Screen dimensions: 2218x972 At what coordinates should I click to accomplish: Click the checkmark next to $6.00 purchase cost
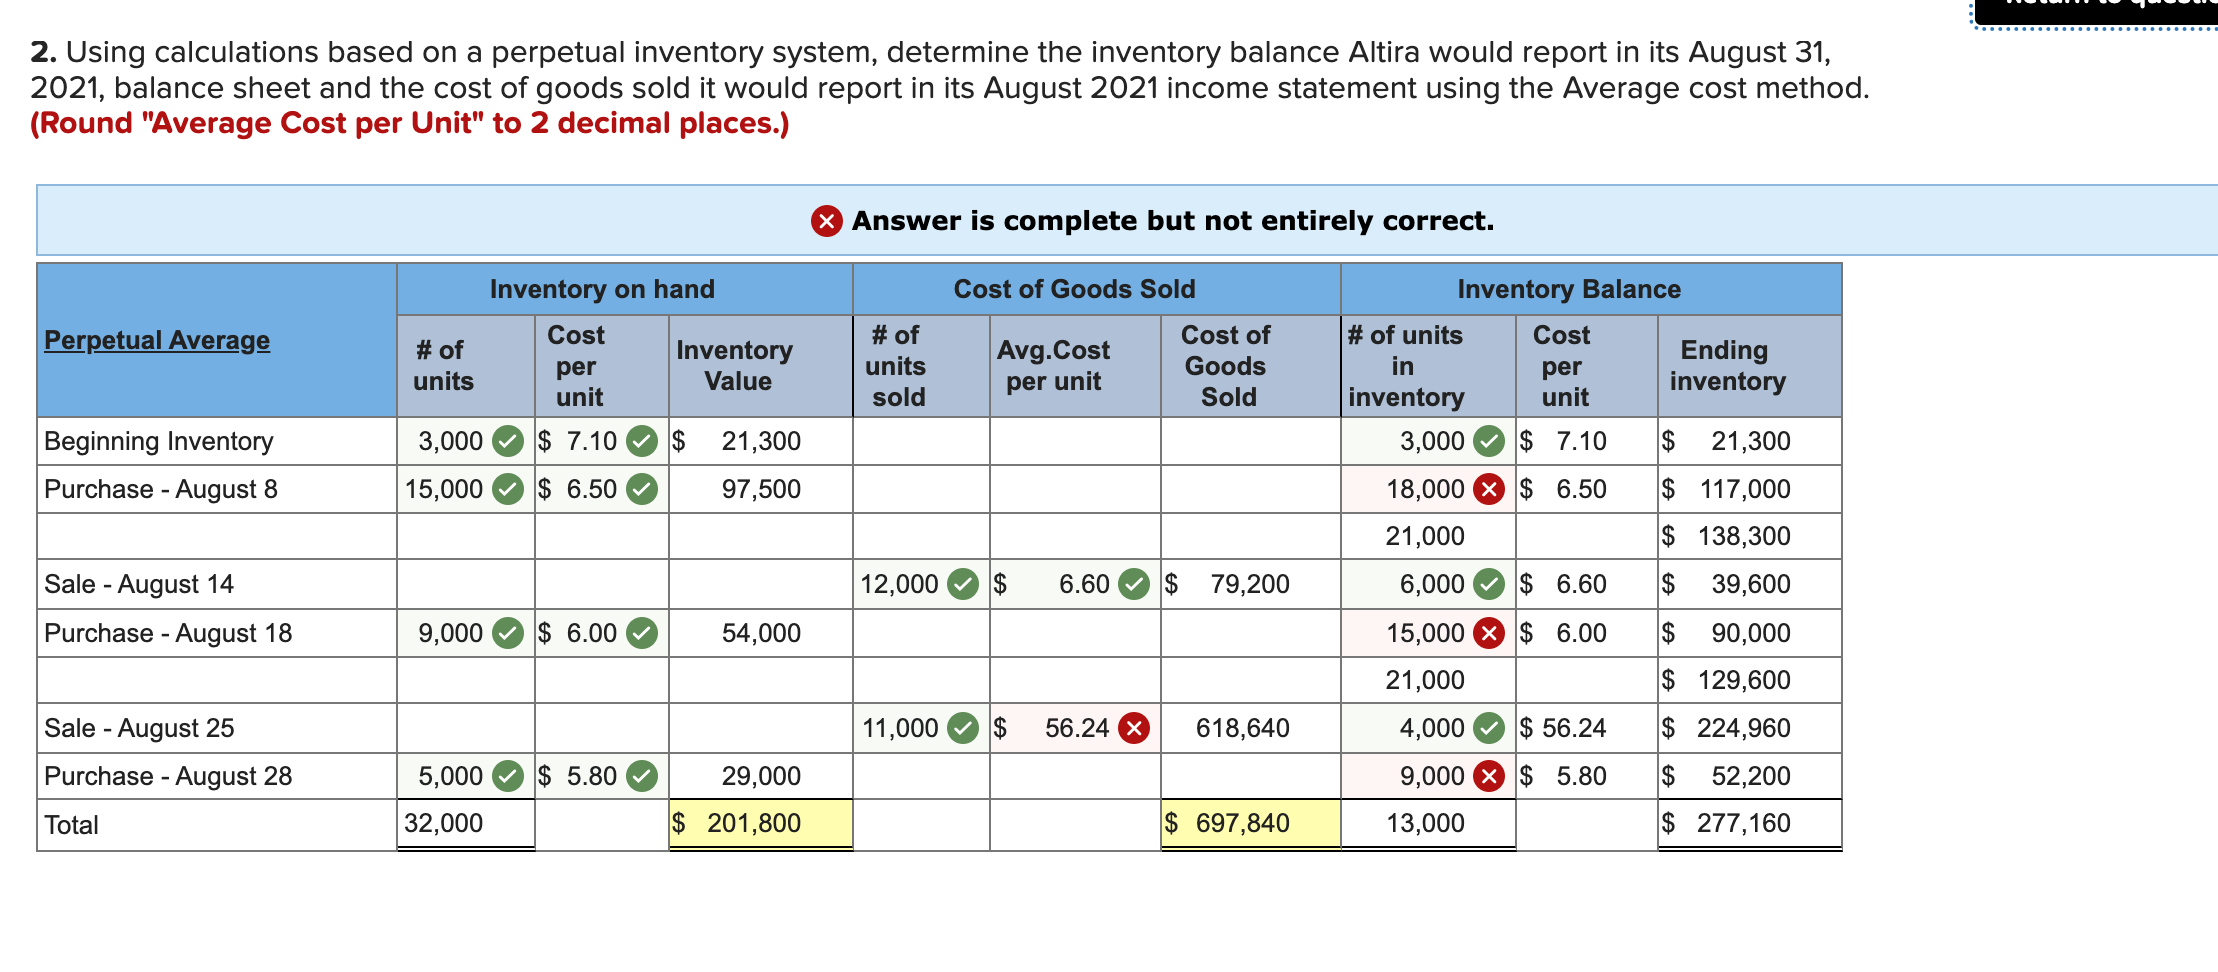641,632
